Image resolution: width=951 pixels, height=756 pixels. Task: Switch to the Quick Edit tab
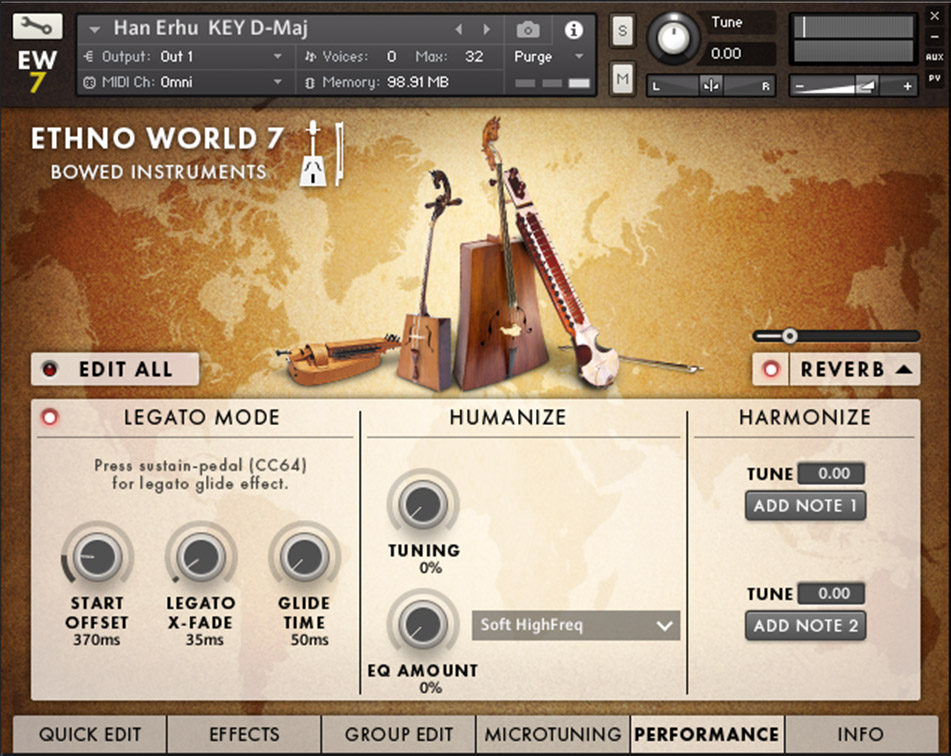[x=90, y=734]
